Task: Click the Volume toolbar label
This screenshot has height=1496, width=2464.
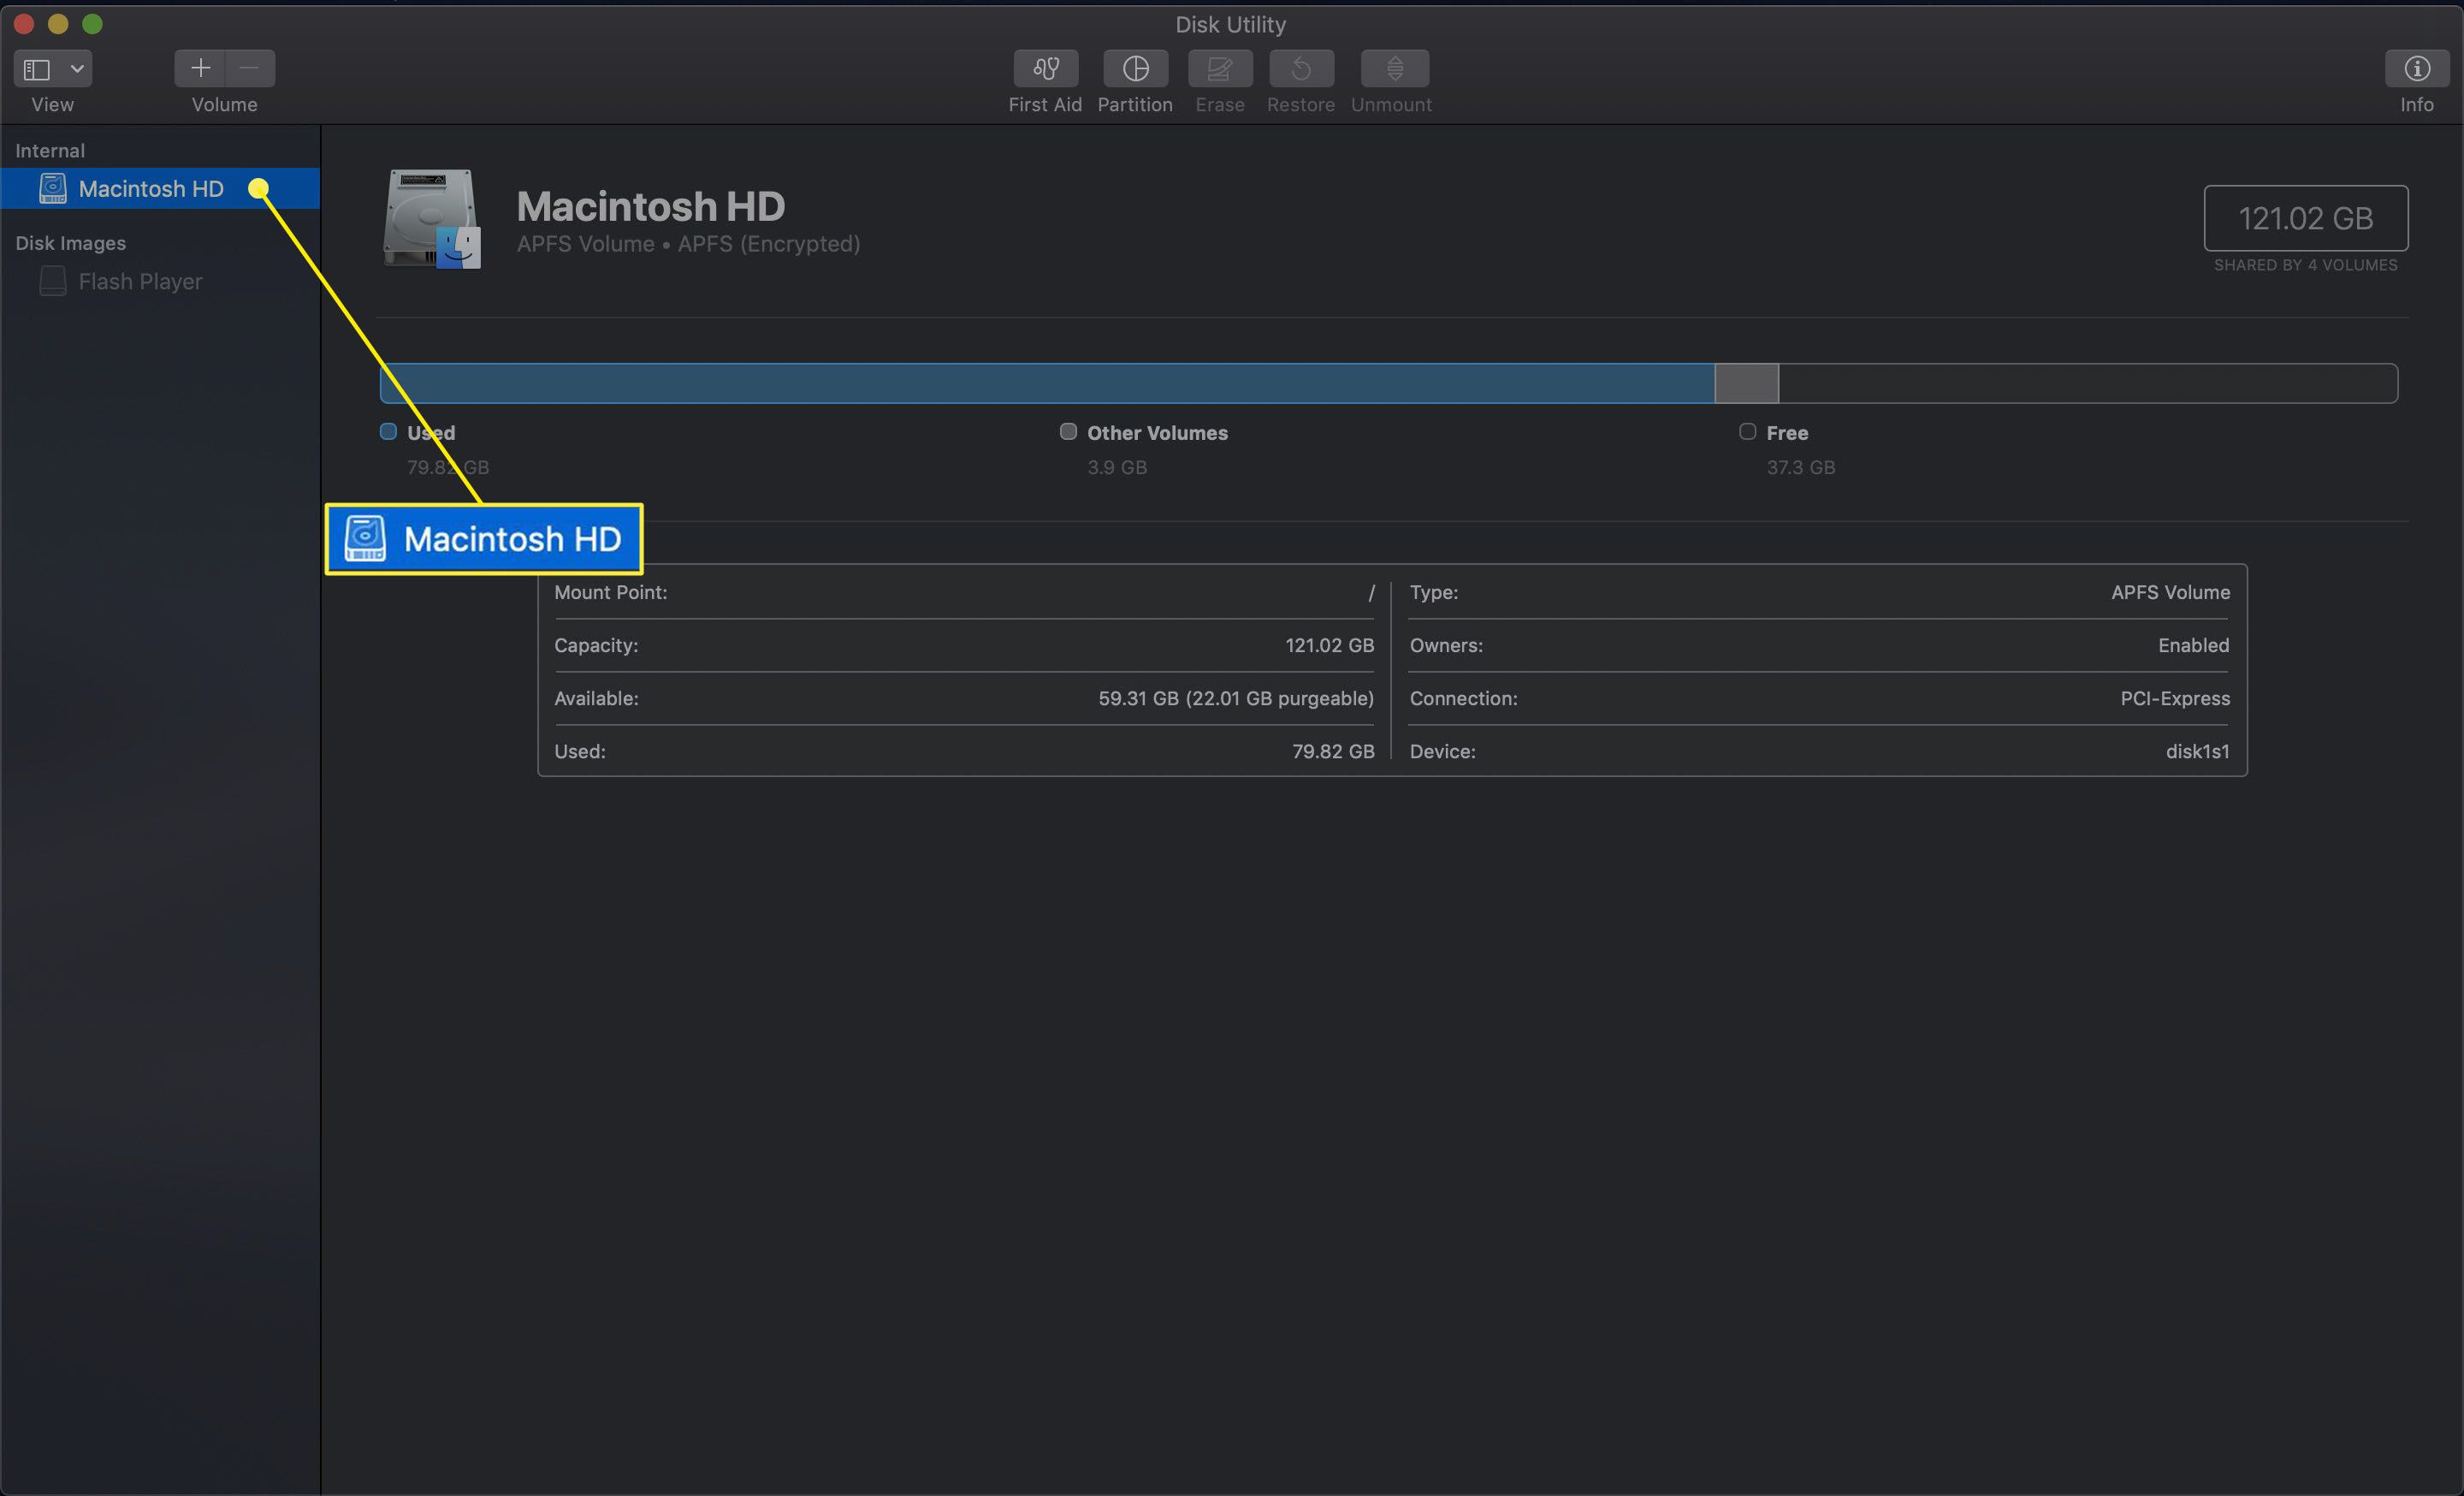Action: [224, 104]
